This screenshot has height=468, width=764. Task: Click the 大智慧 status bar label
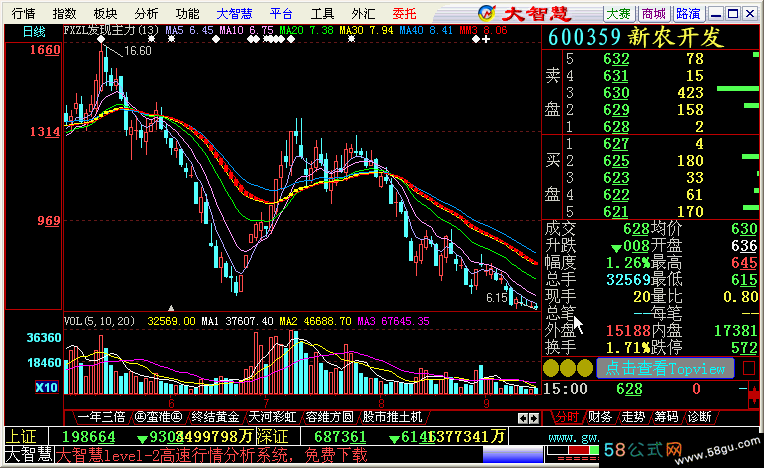click(29, 455)
